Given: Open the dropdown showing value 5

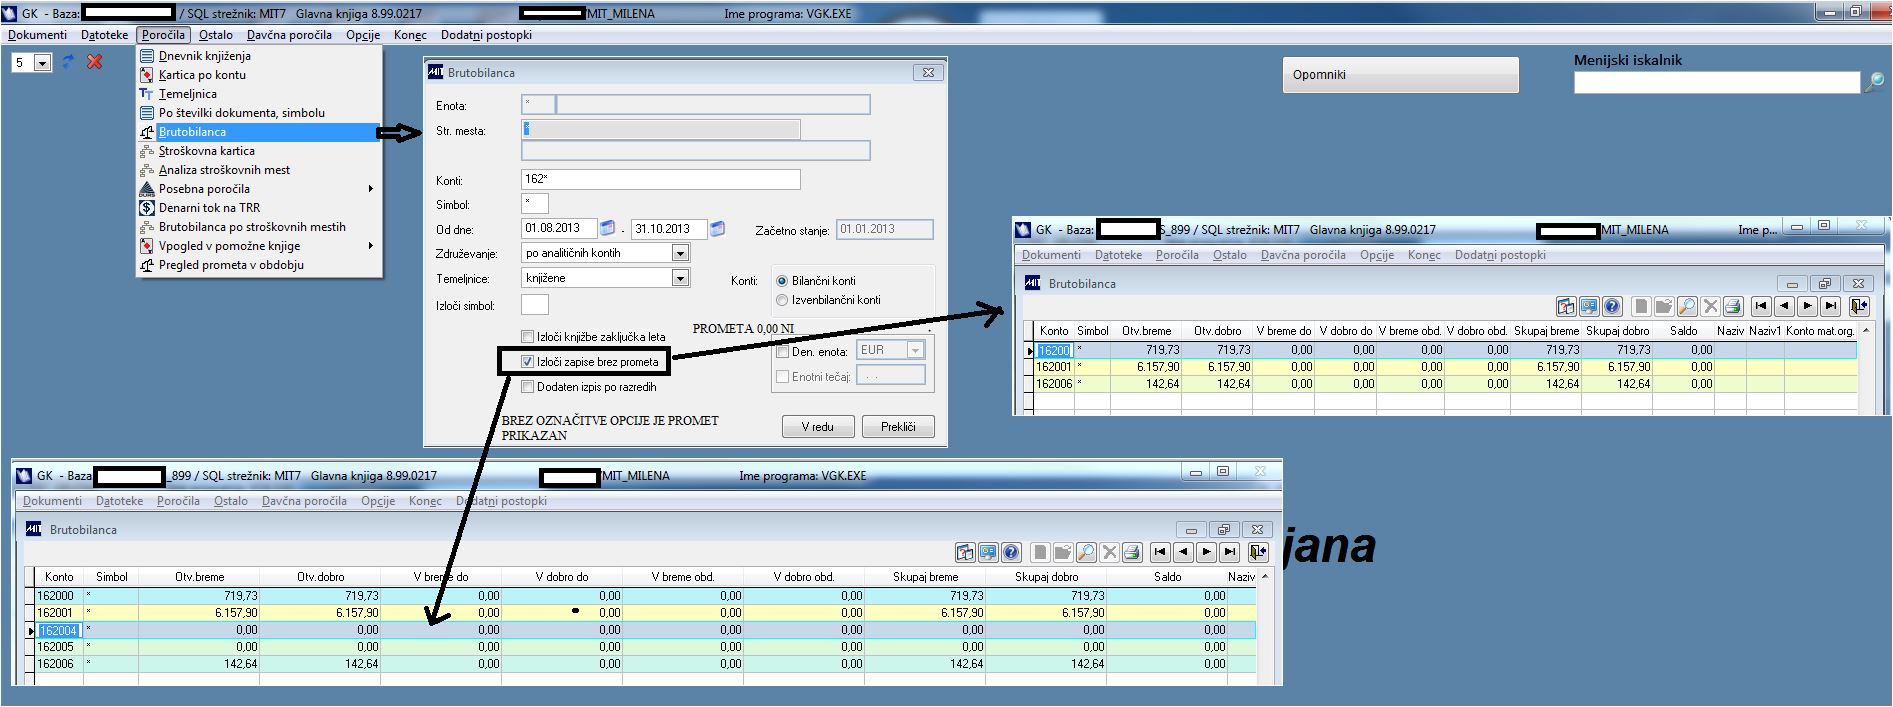Looking at the screenshot, I should pos(42,63).
